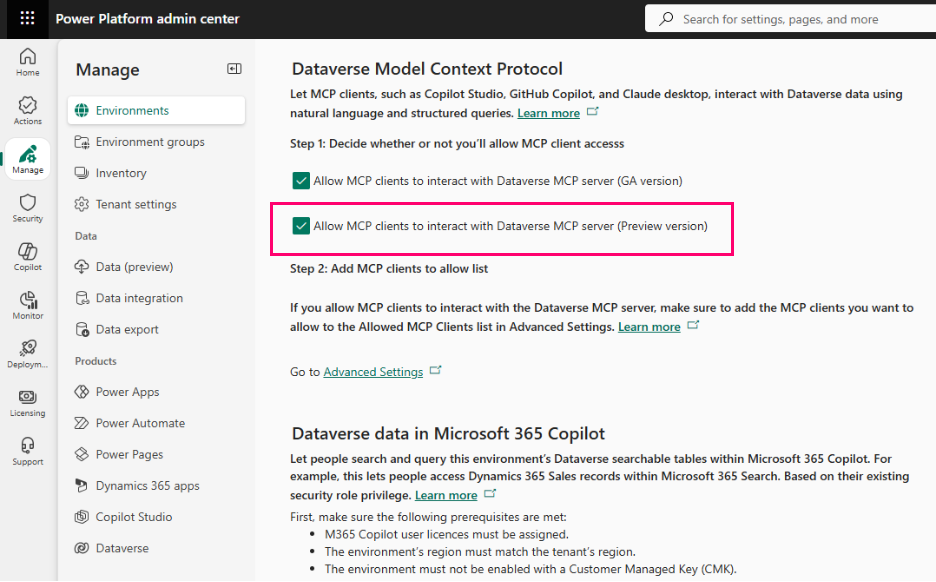Viewport: 936px width, 582px height.
Task: Uncheck Allow MCP clients GA version checkbox
Action: pyautogui.click(x=301, y=180)
